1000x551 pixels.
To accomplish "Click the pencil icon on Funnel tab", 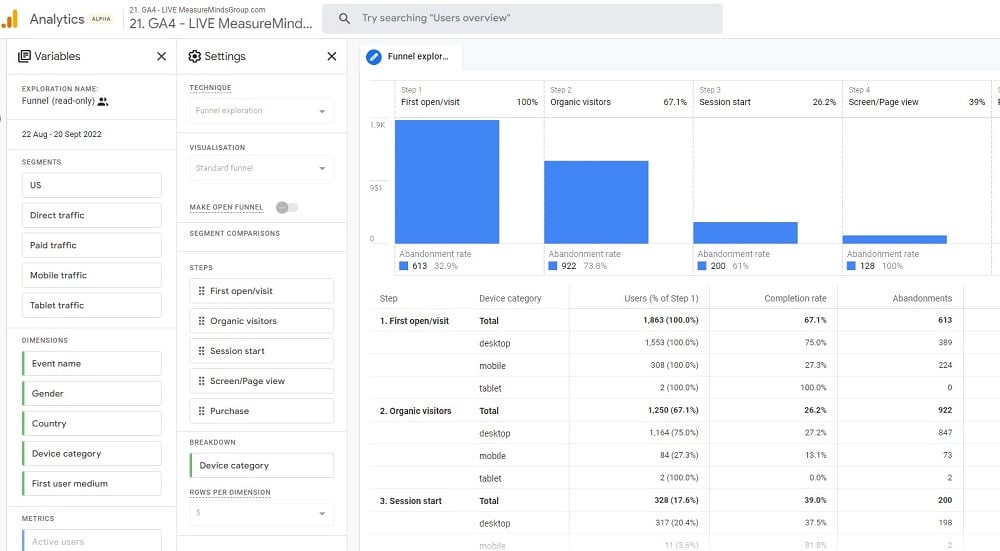I will 374,57.
